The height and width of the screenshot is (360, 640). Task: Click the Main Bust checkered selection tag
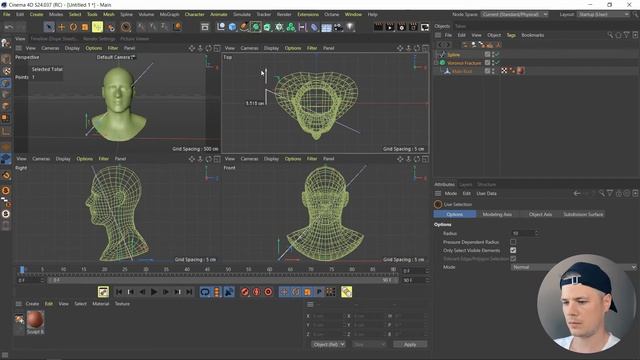pos(504,71)
